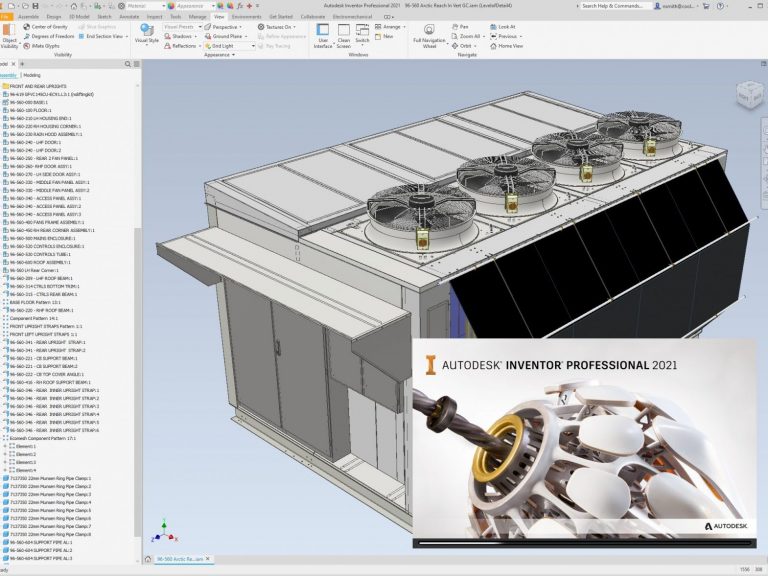
Task: Expand Element:1 pattern node
Action: 5,446
